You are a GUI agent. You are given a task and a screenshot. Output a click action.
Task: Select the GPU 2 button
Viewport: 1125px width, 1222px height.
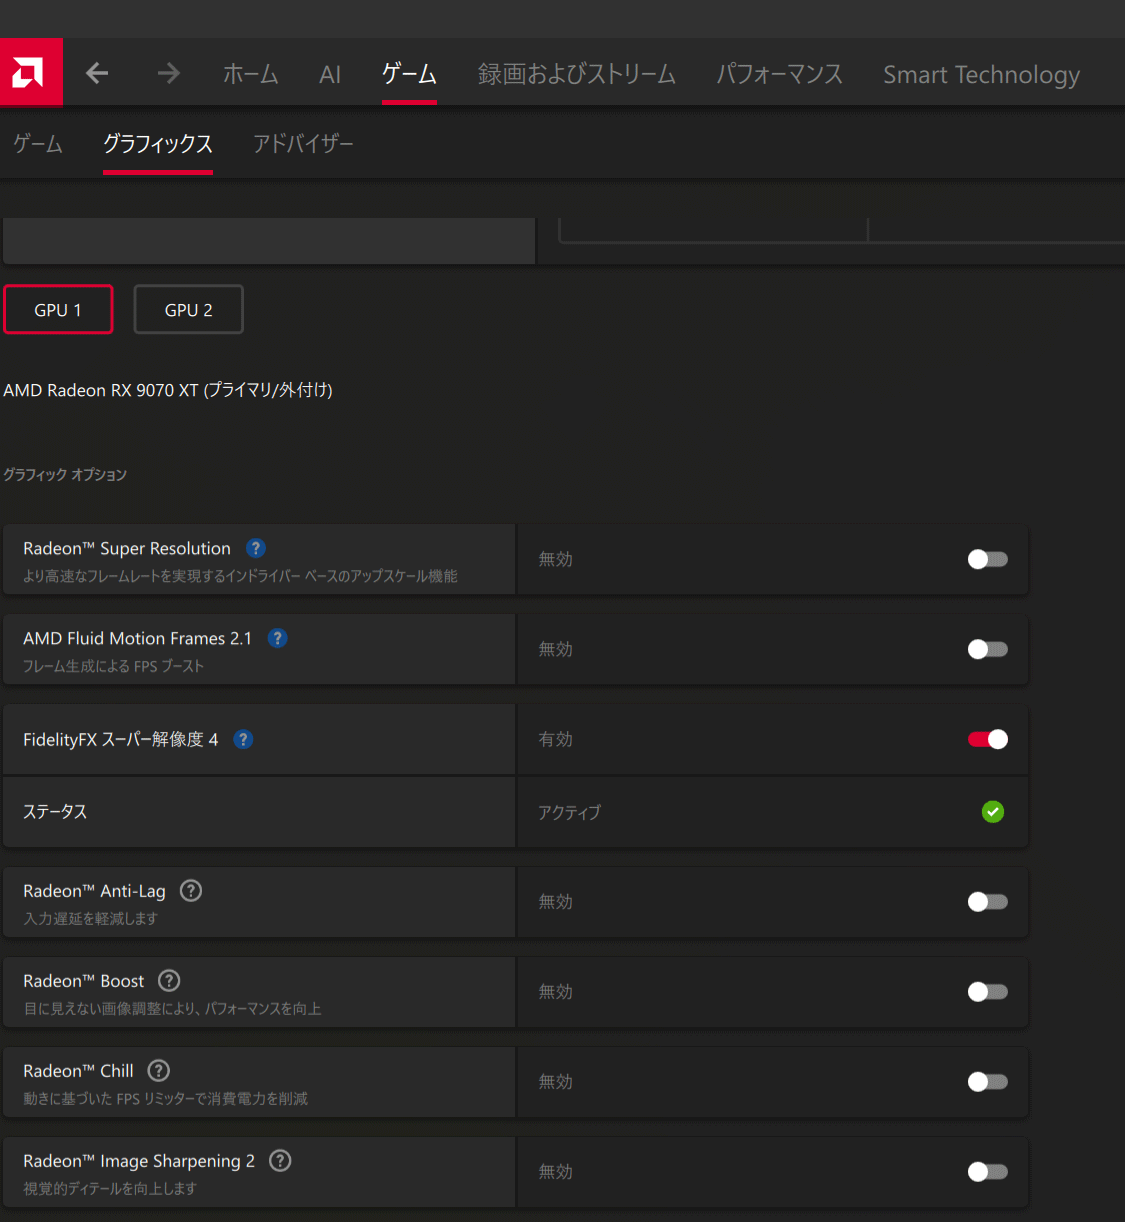[x=188, y=310]
